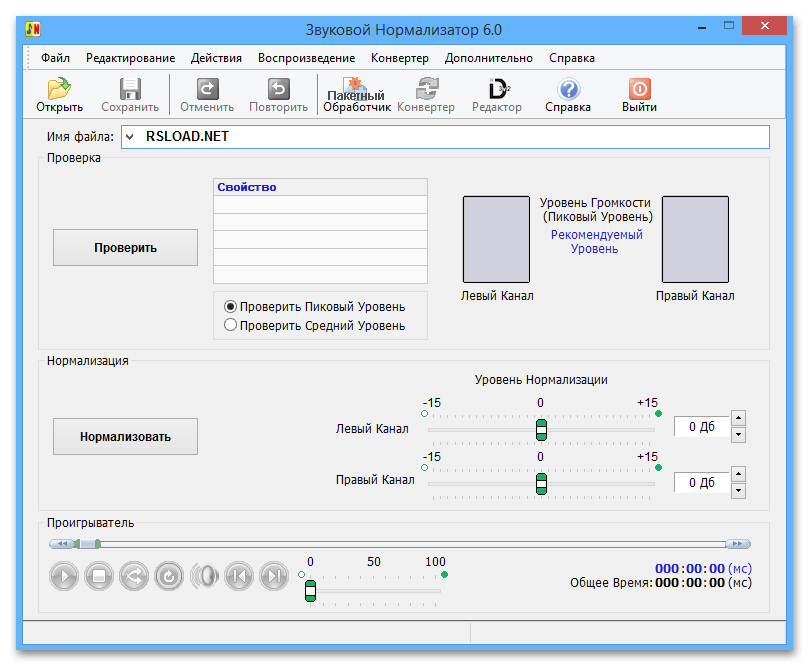Click the Имя файла text field
This screenshot has height=666, width=809.
point(450,137)
